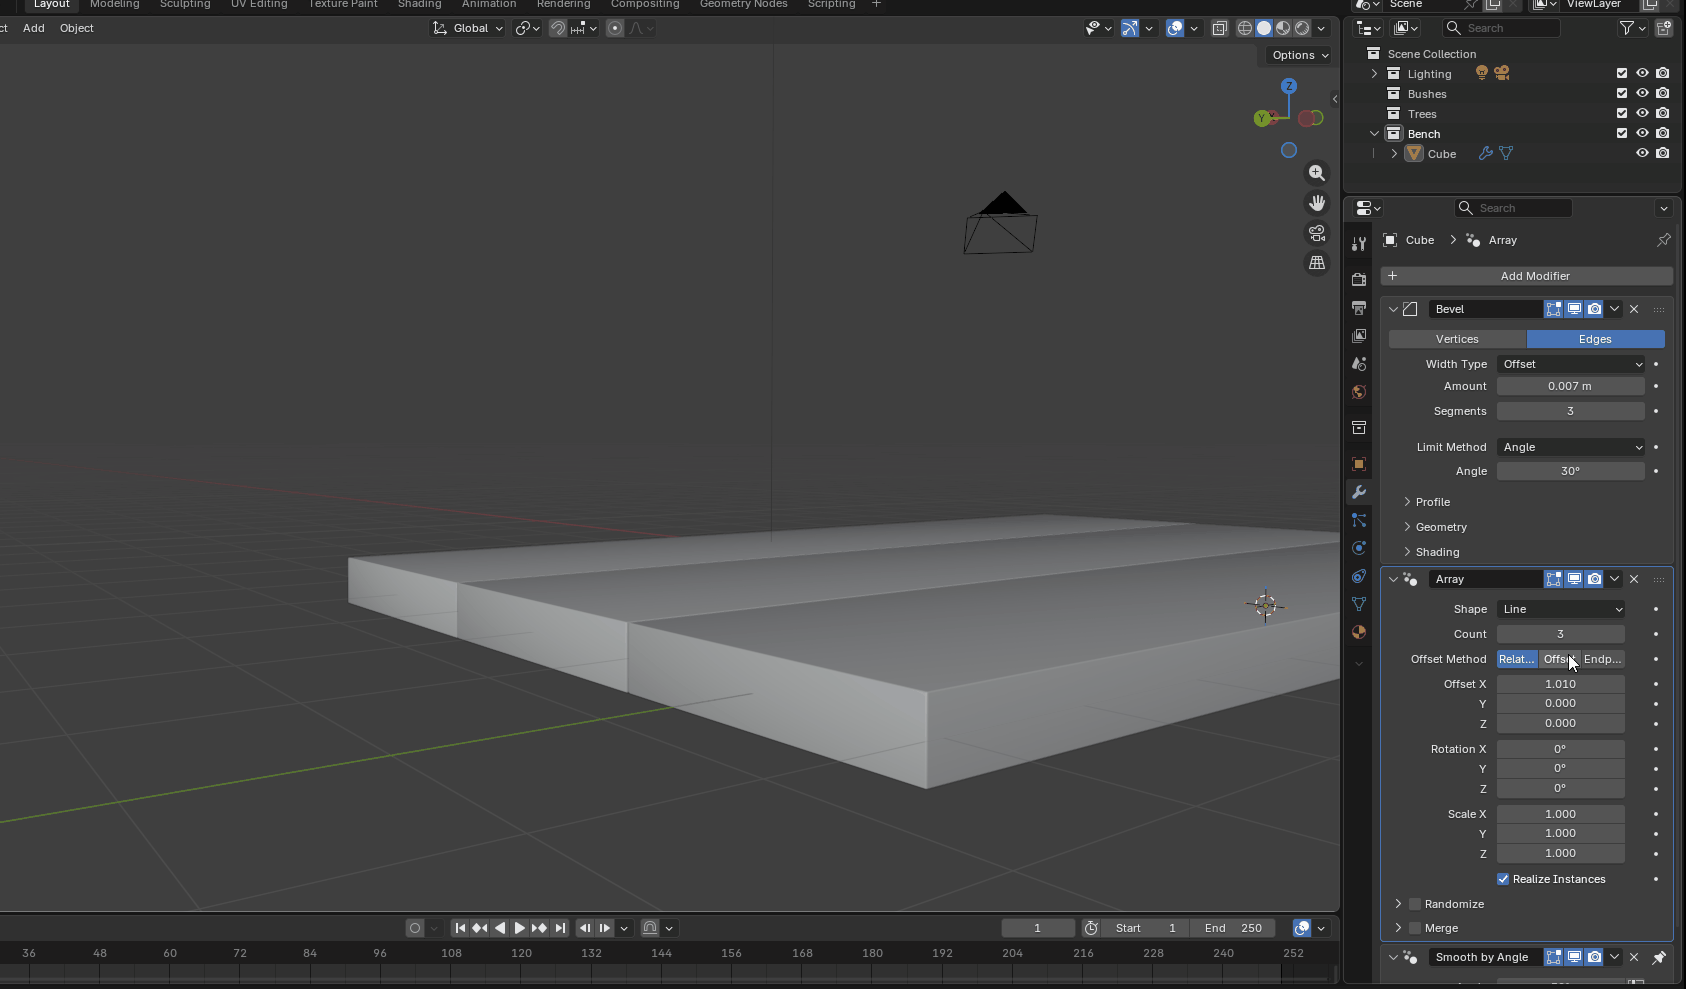Switch to the Geometry Nodes workspace tab
The image size is (1686, 989).
point(743,4)
